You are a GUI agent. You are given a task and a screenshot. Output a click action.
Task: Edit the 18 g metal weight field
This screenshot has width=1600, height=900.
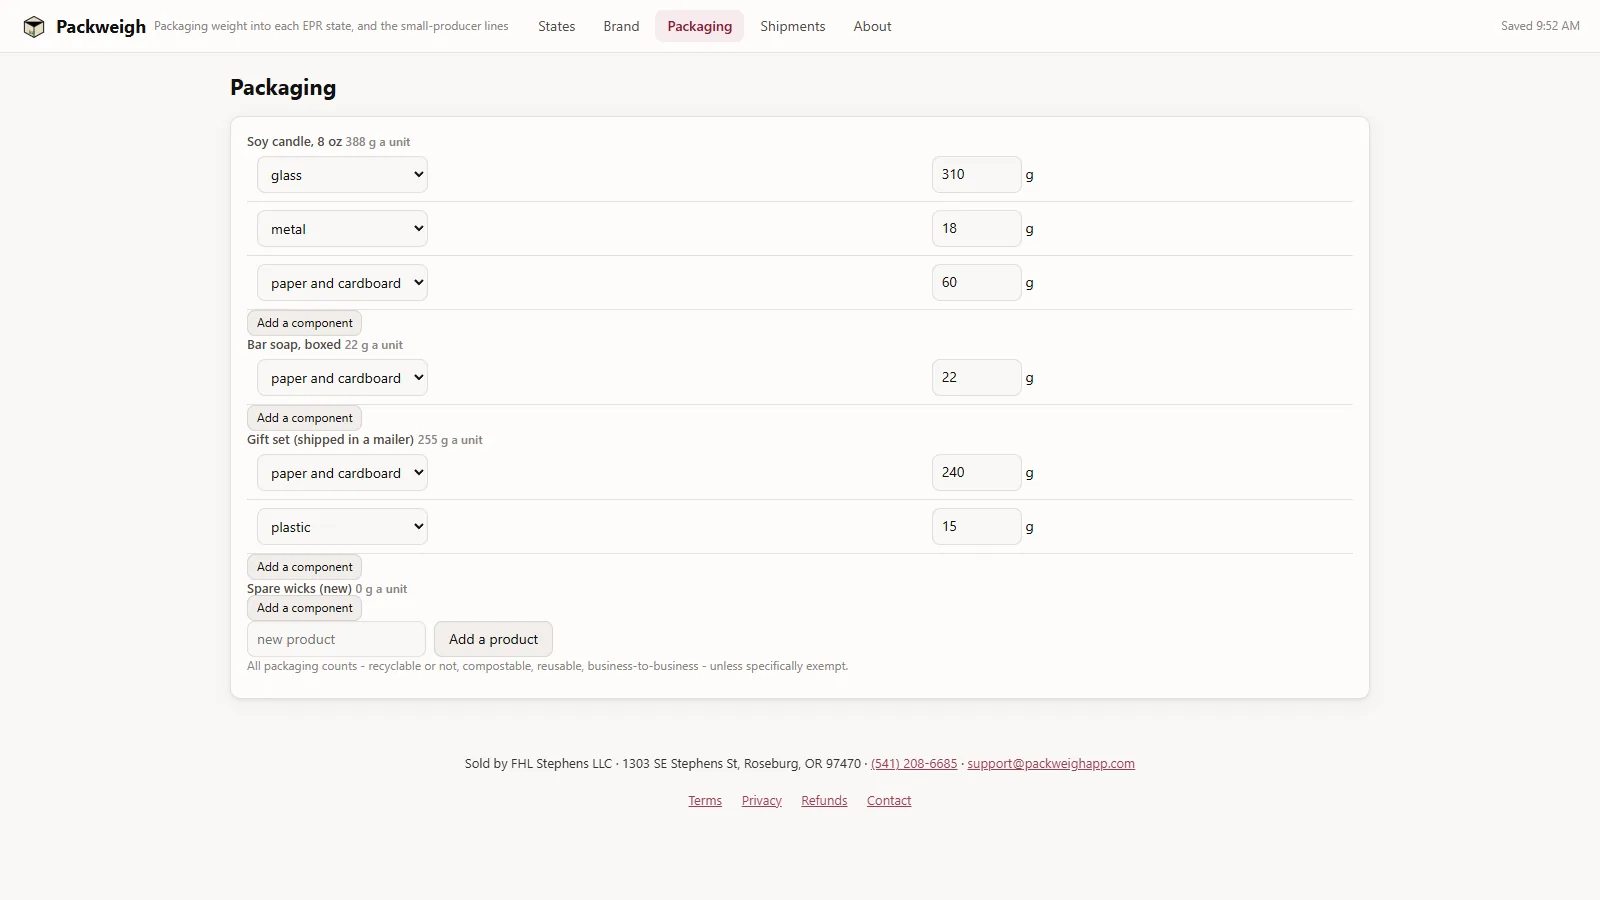tap(976, 228)
